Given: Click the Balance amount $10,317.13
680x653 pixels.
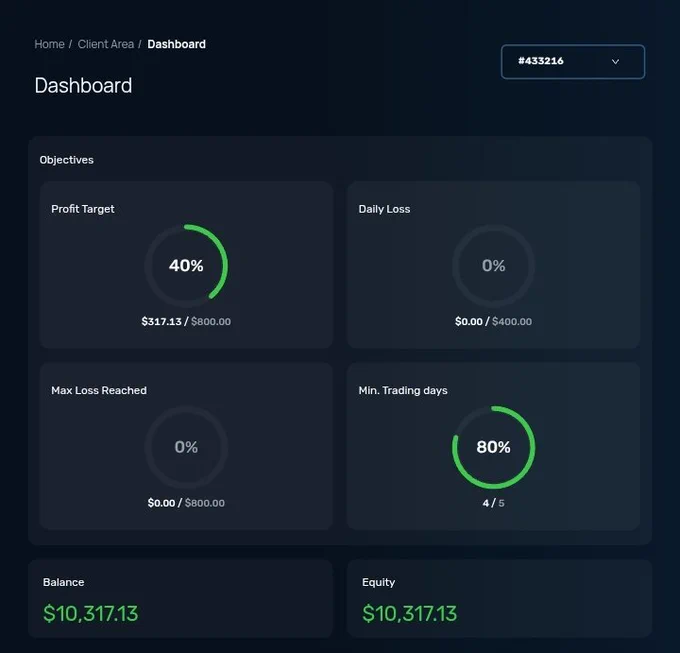Looking at the screenshot, I should click(x=91, y=614).
